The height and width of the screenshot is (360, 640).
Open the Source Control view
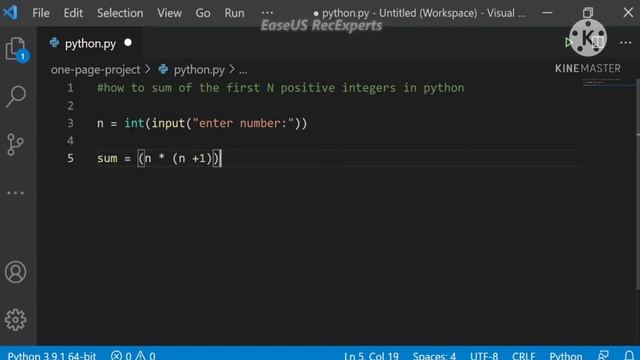(x=16, y=144)
